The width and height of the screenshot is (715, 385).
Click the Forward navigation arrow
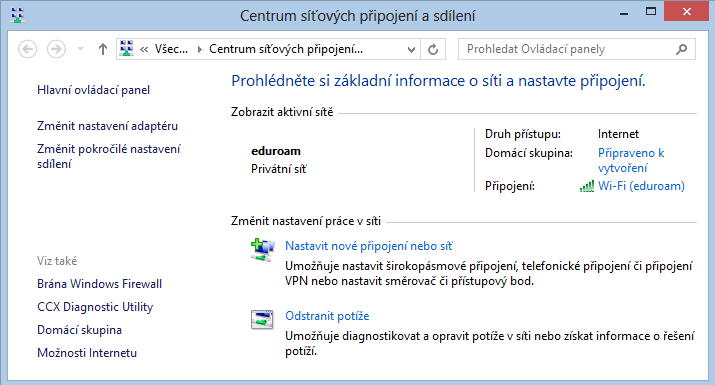click(x=56, y=49)
